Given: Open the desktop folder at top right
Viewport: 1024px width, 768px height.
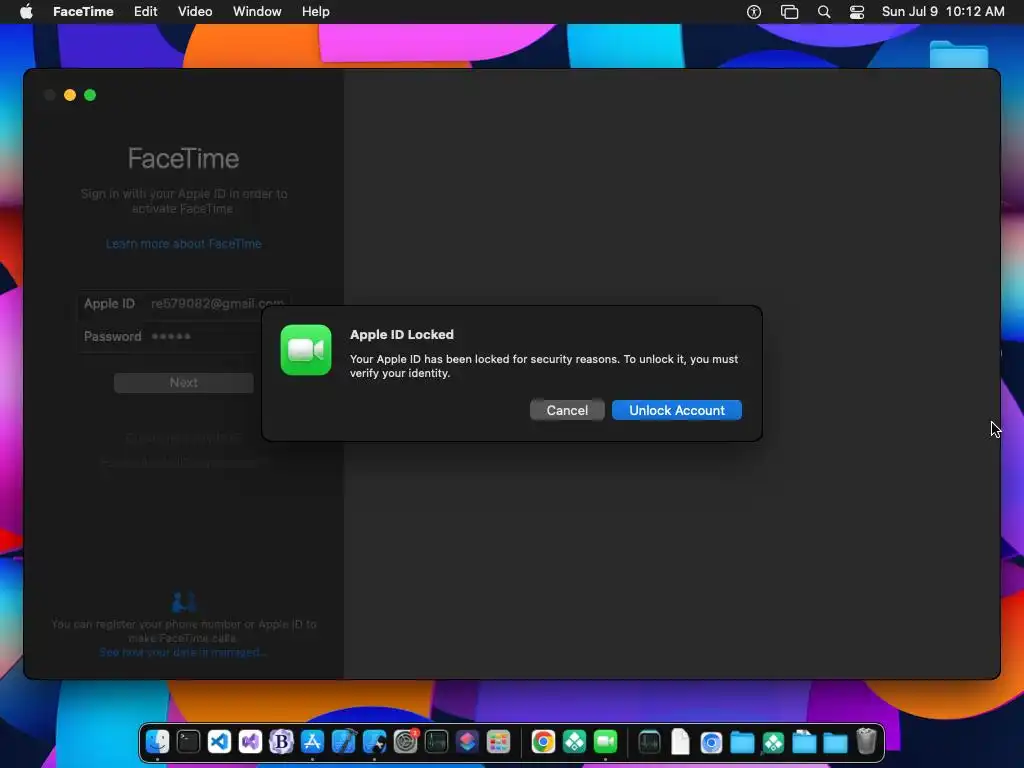Looking at the screenshot, I should click(959, 55).
